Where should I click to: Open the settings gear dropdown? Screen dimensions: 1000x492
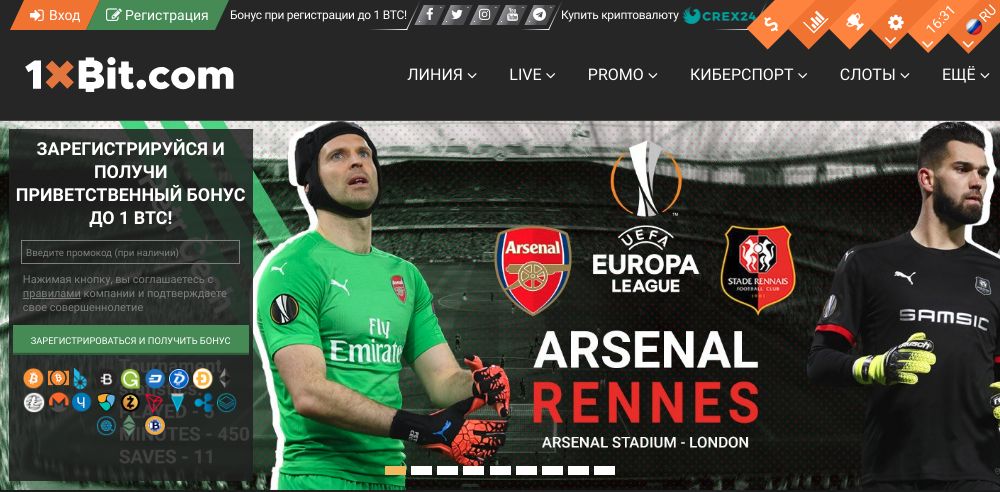895,24
